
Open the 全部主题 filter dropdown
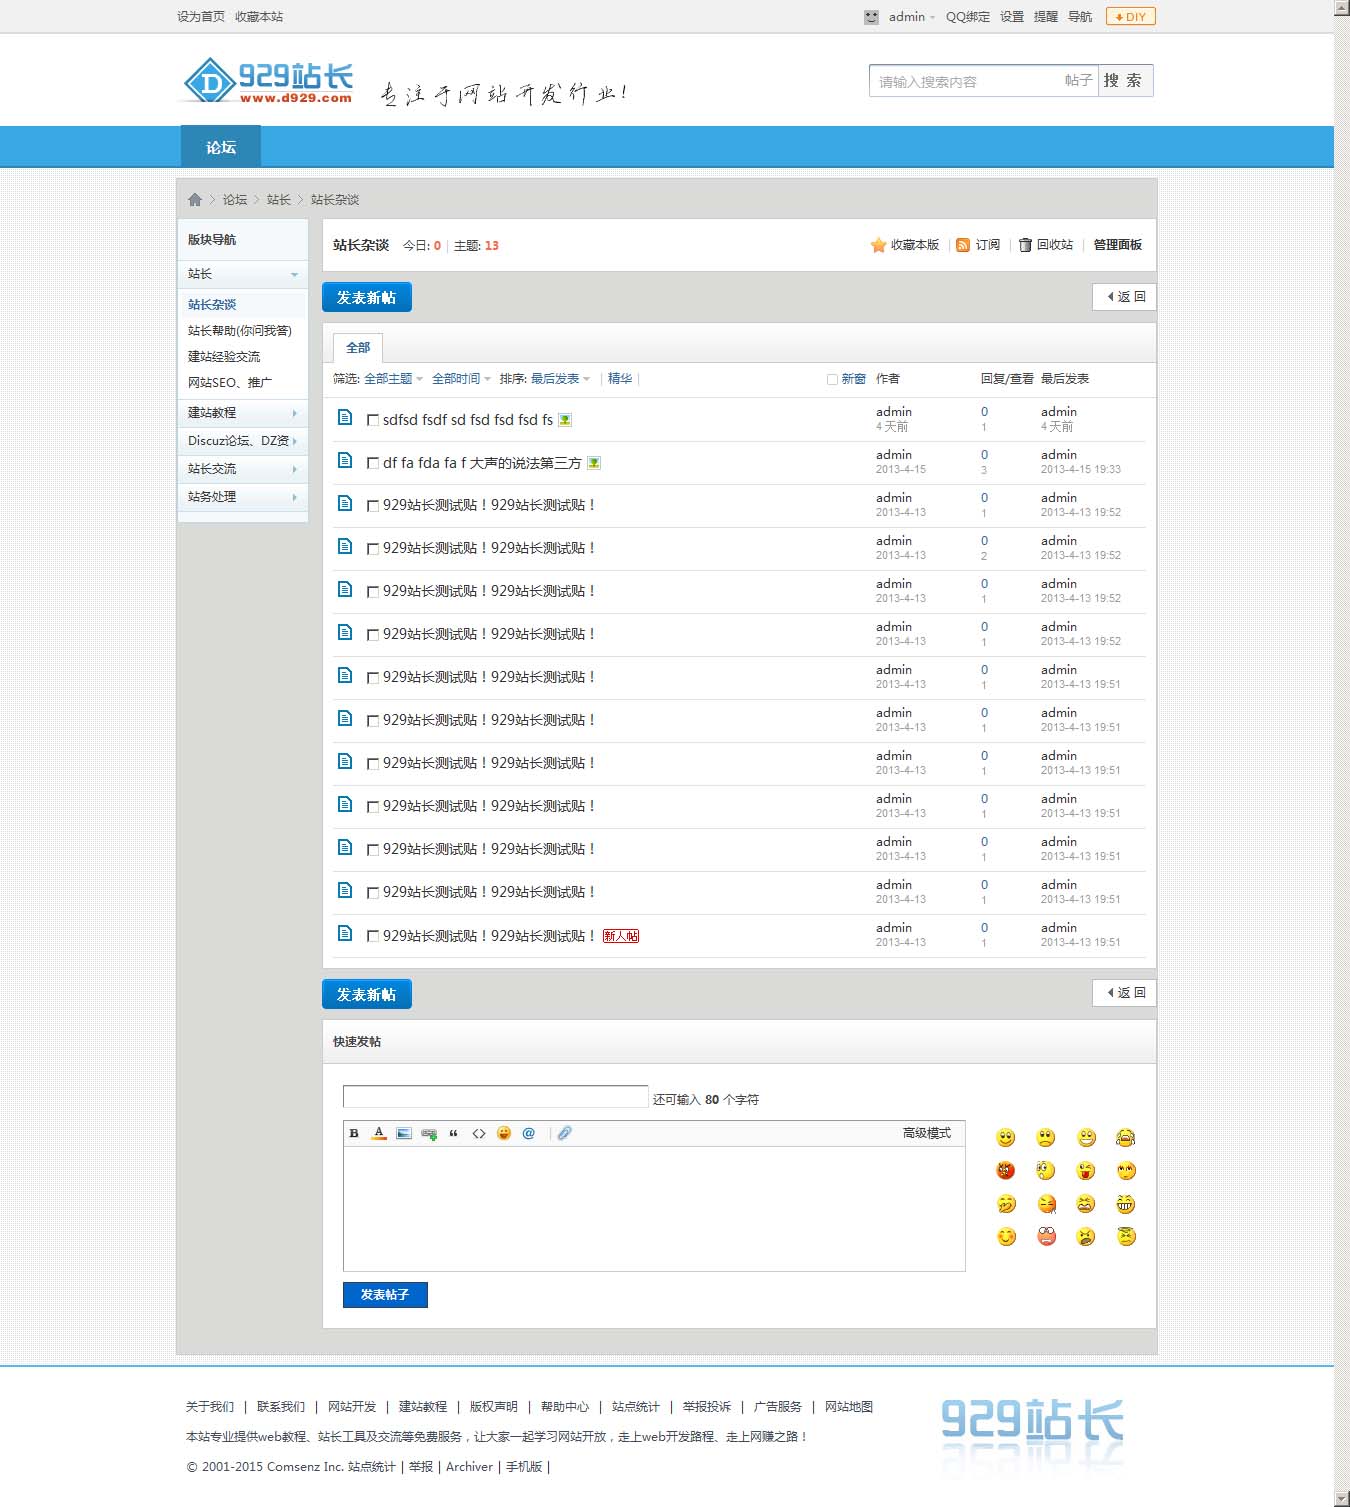393,379
